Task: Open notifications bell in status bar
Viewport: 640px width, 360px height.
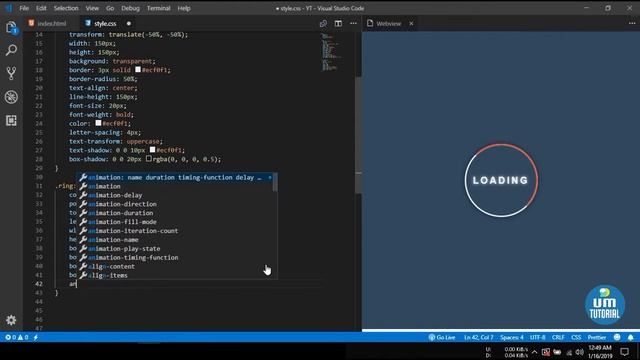Action: 631,338
